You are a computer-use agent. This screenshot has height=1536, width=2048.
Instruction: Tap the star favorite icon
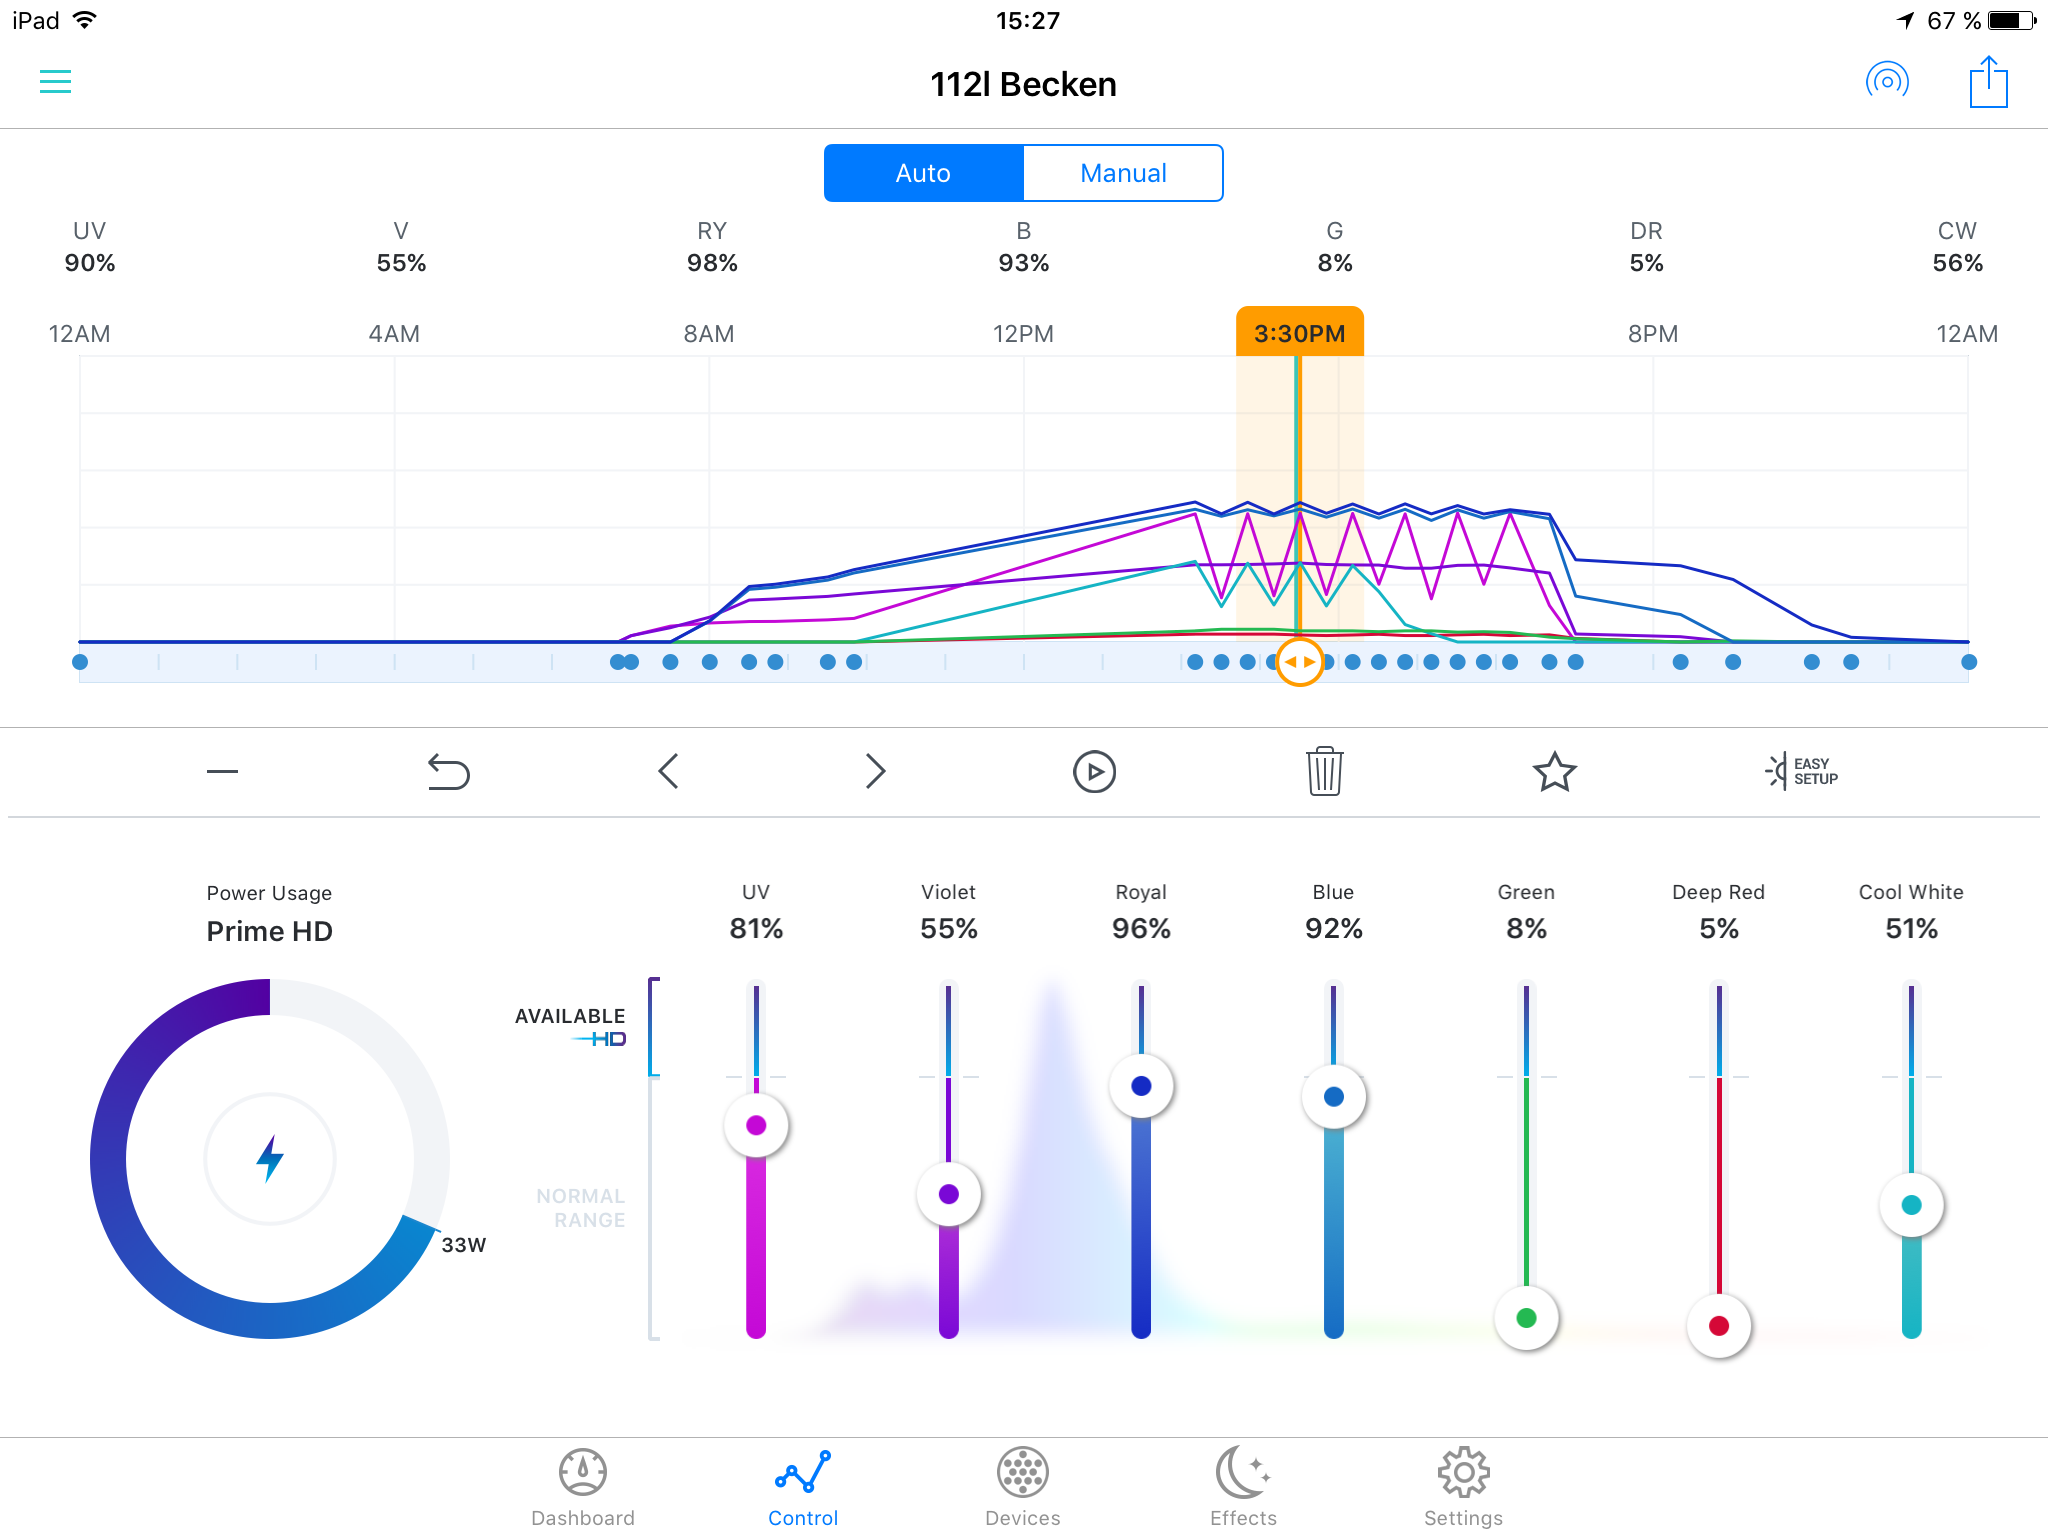click(x=1554, y=772)
